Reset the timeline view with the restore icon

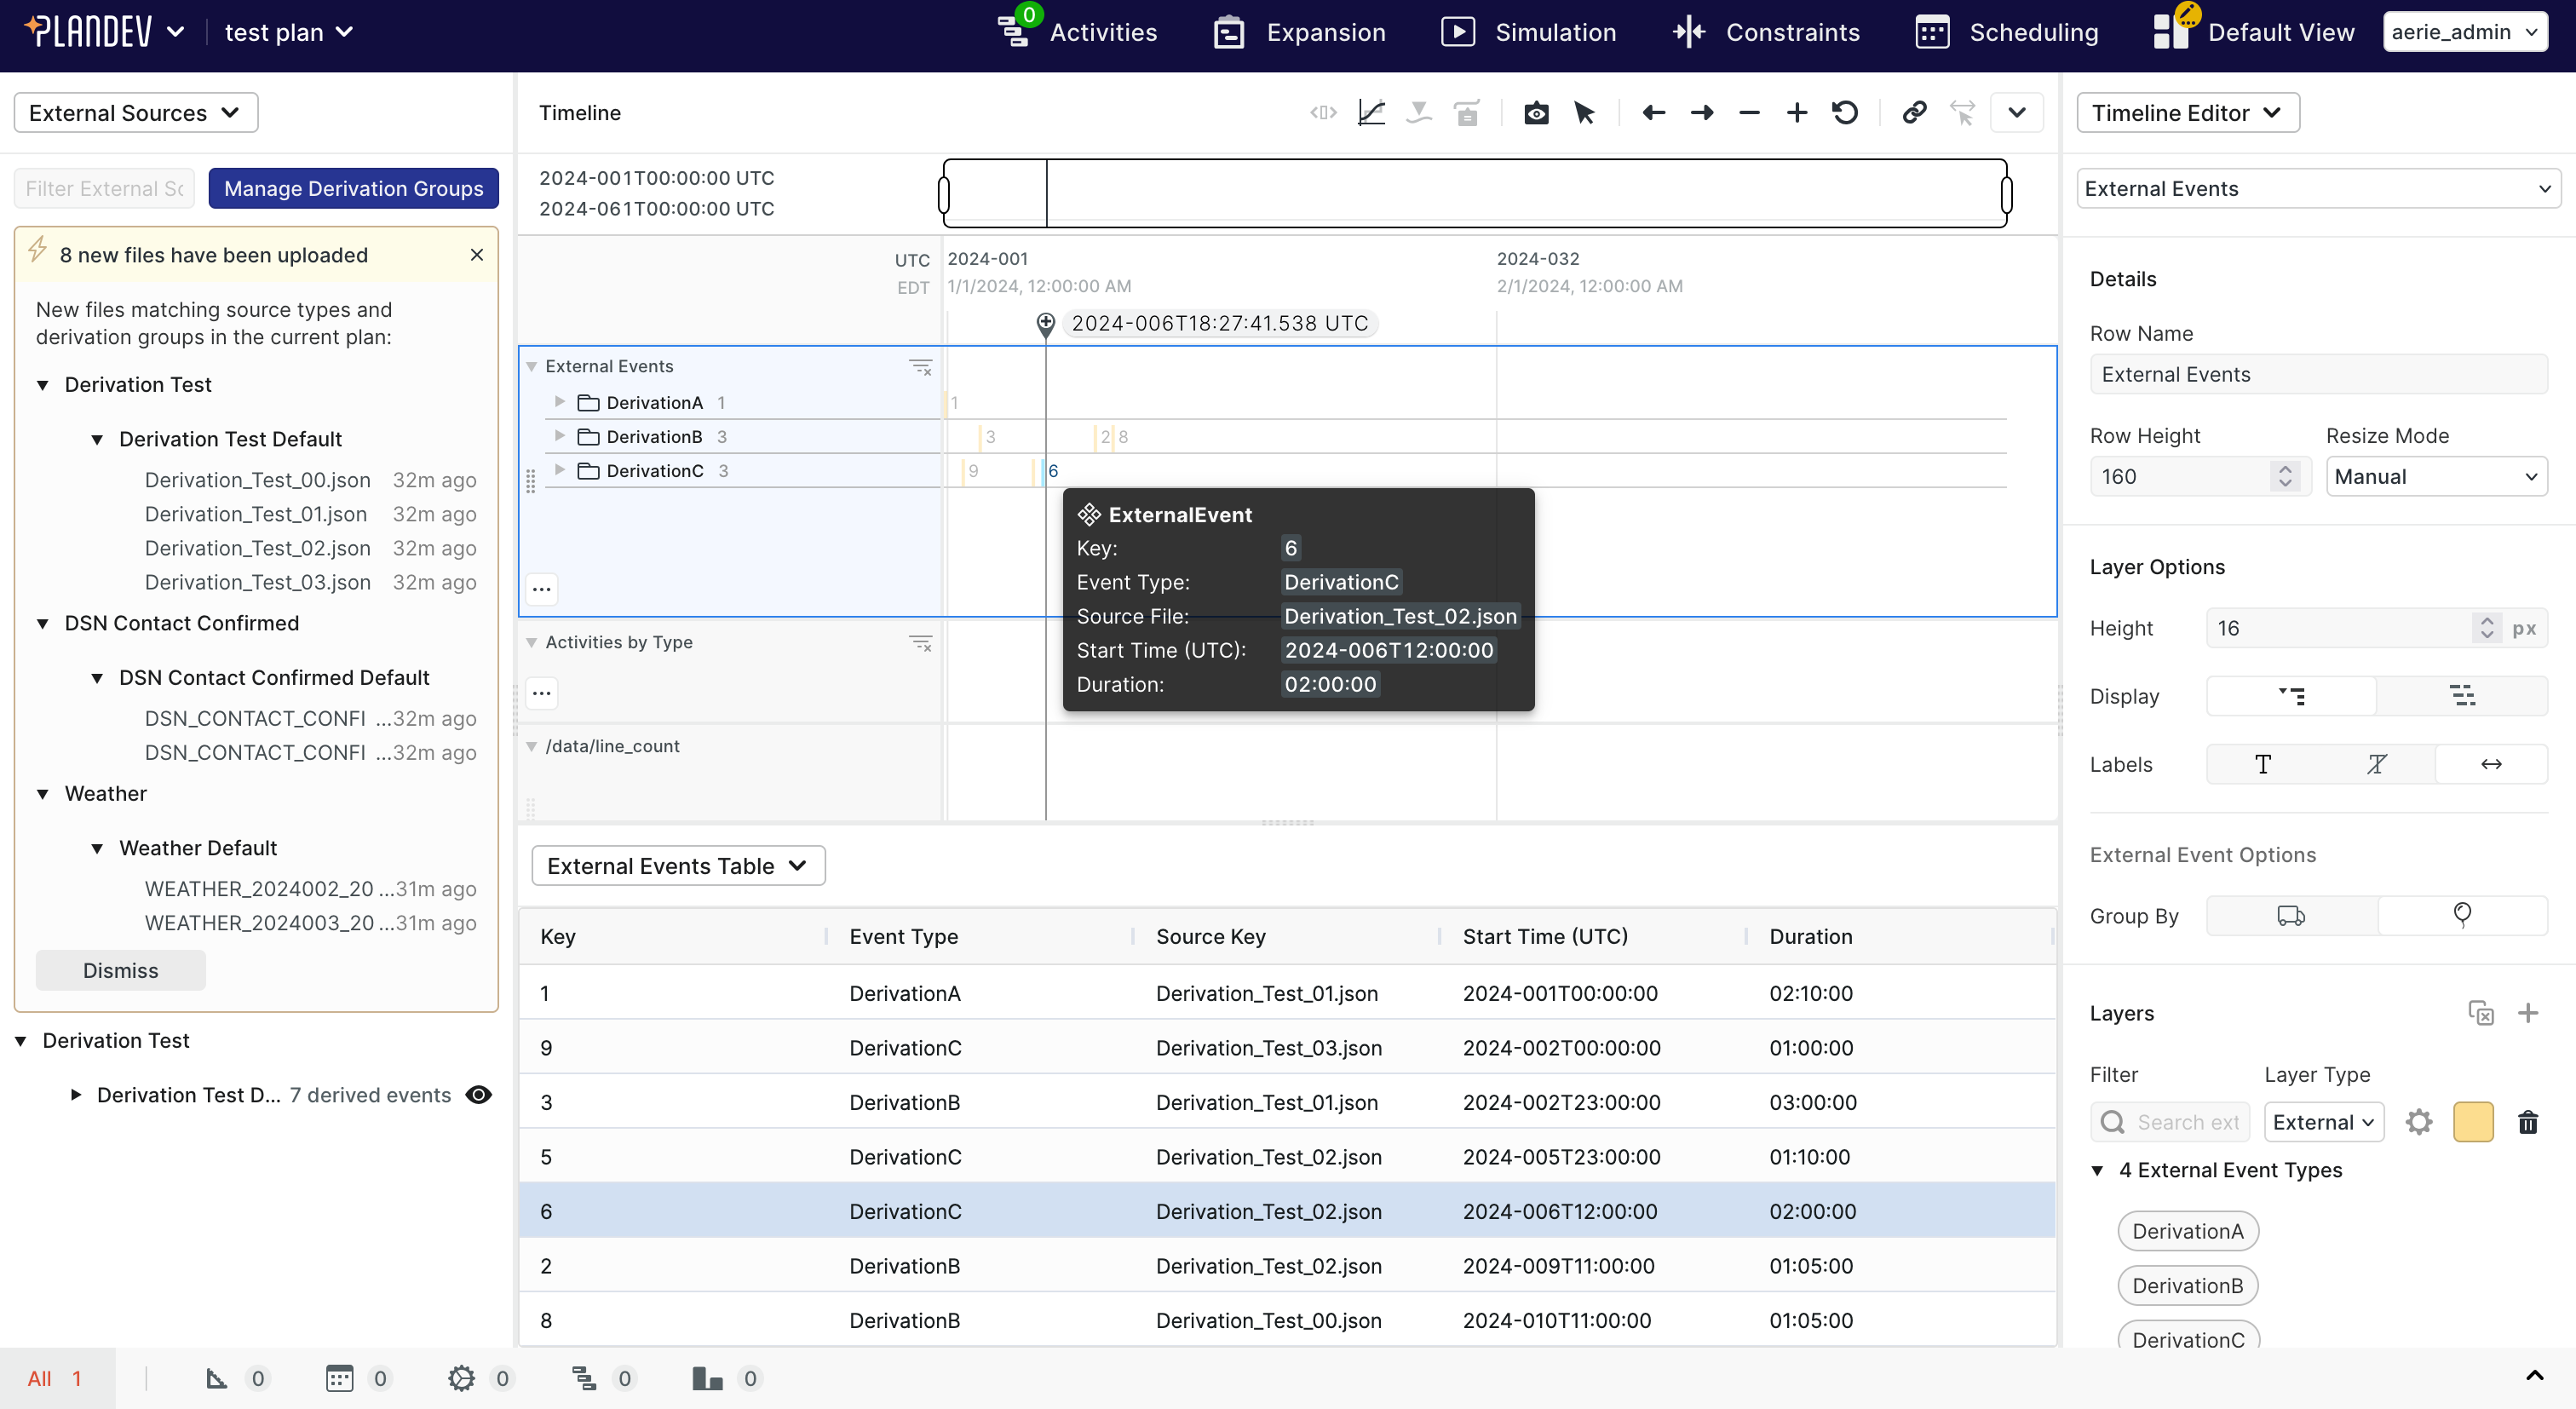pos(1845,113)
